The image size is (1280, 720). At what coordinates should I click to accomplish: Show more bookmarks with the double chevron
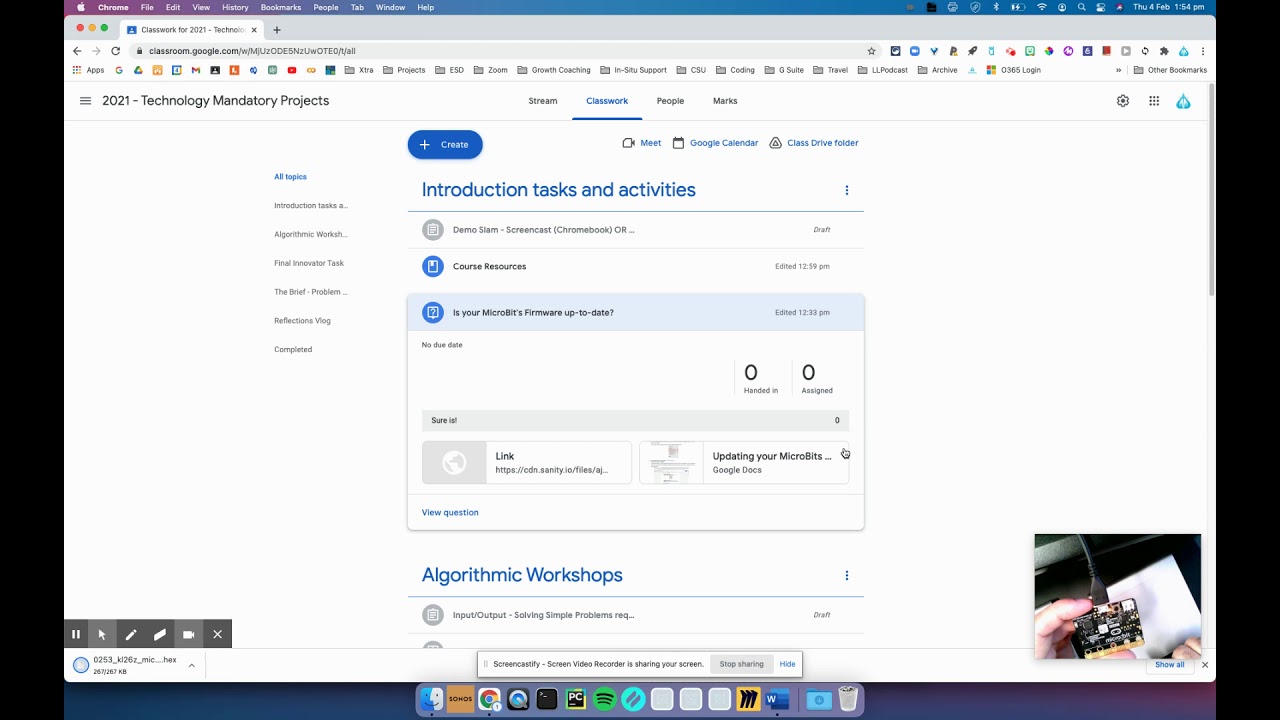pos(1119,70)
